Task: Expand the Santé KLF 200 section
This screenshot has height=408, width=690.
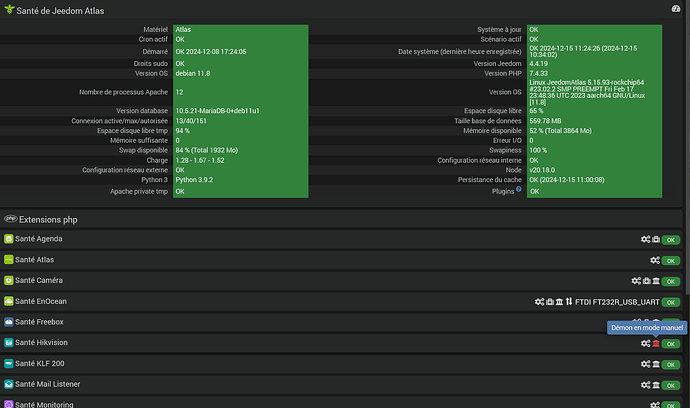Action: [x=40, y=364]
